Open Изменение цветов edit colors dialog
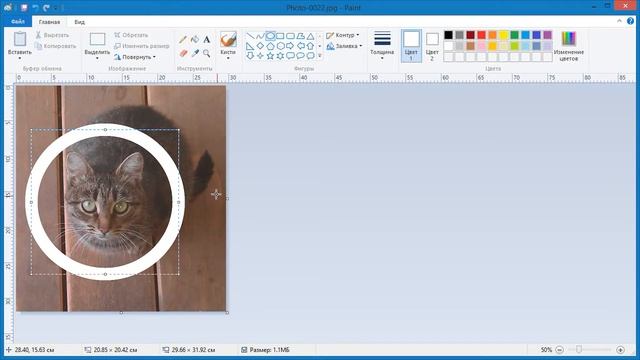Screen dimensions: 640x360 point(569,46)
